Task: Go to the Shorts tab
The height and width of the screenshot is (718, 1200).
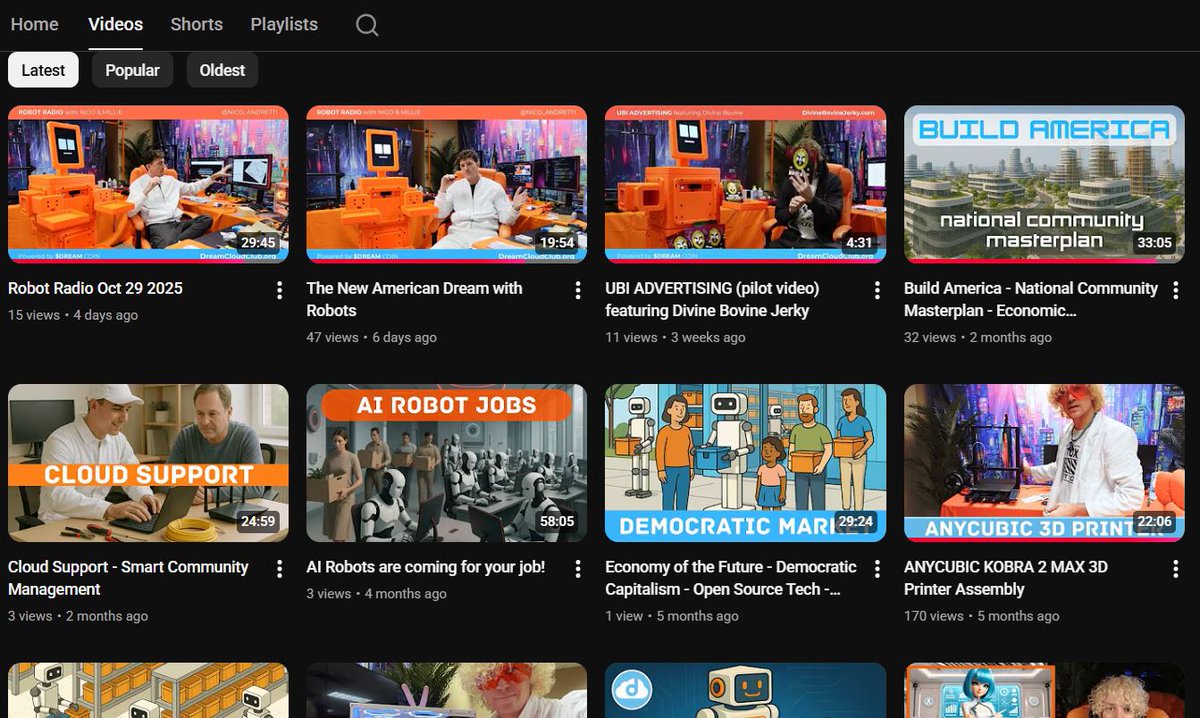Action: 196,24
